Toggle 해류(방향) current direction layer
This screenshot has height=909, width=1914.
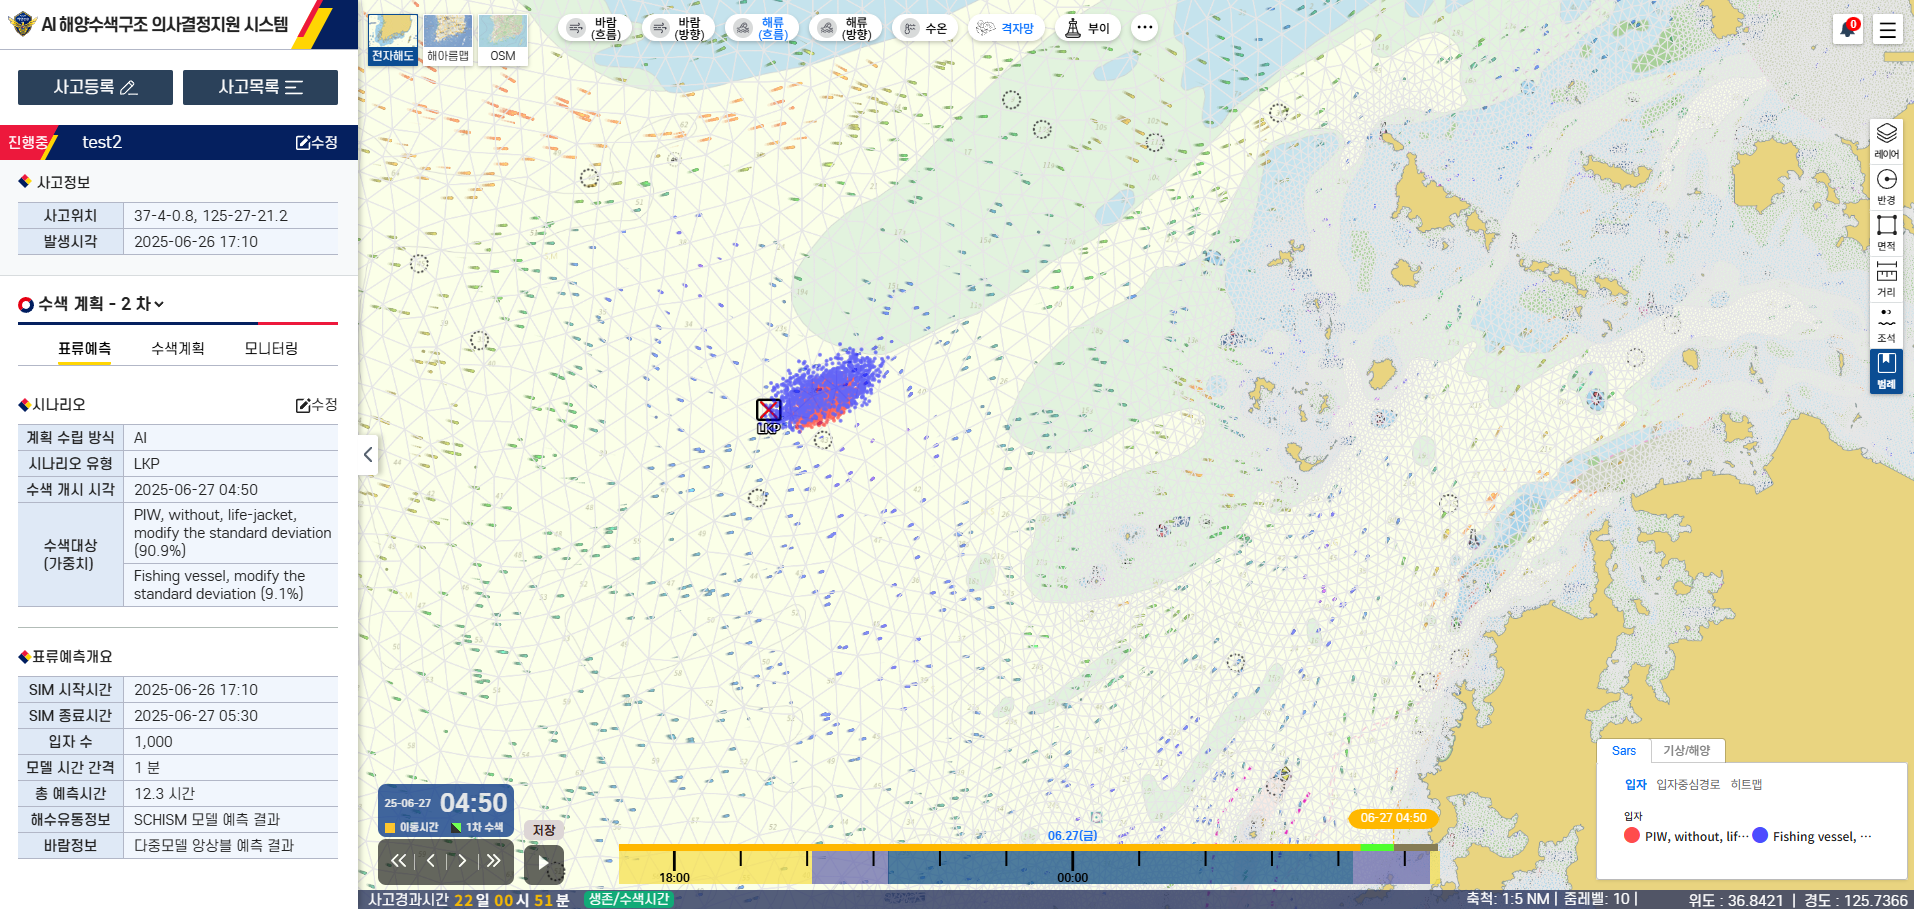[x=845, y=28]
